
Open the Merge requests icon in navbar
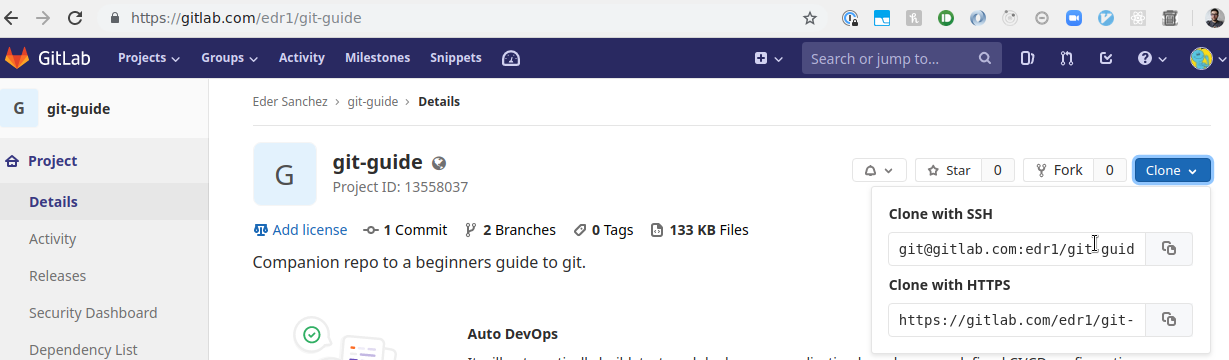(x=1067, y=58)
